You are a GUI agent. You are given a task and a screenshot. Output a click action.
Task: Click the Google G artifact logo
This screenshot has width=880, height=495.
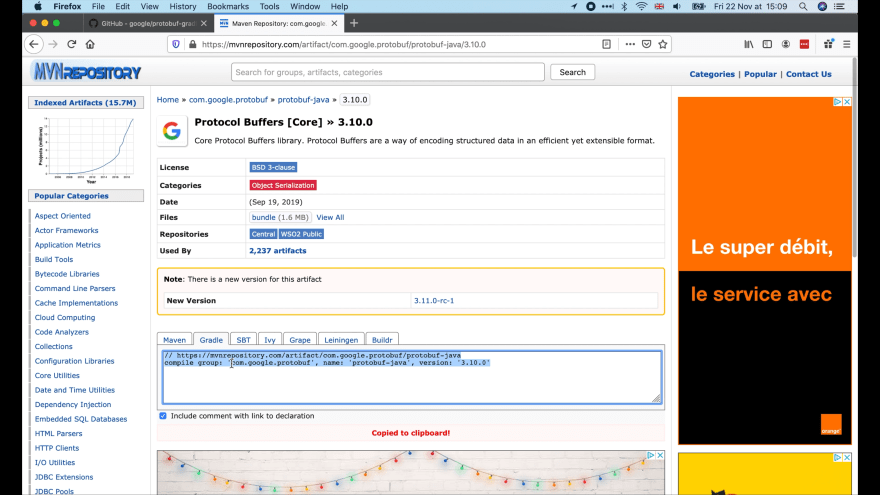point(172,131)
